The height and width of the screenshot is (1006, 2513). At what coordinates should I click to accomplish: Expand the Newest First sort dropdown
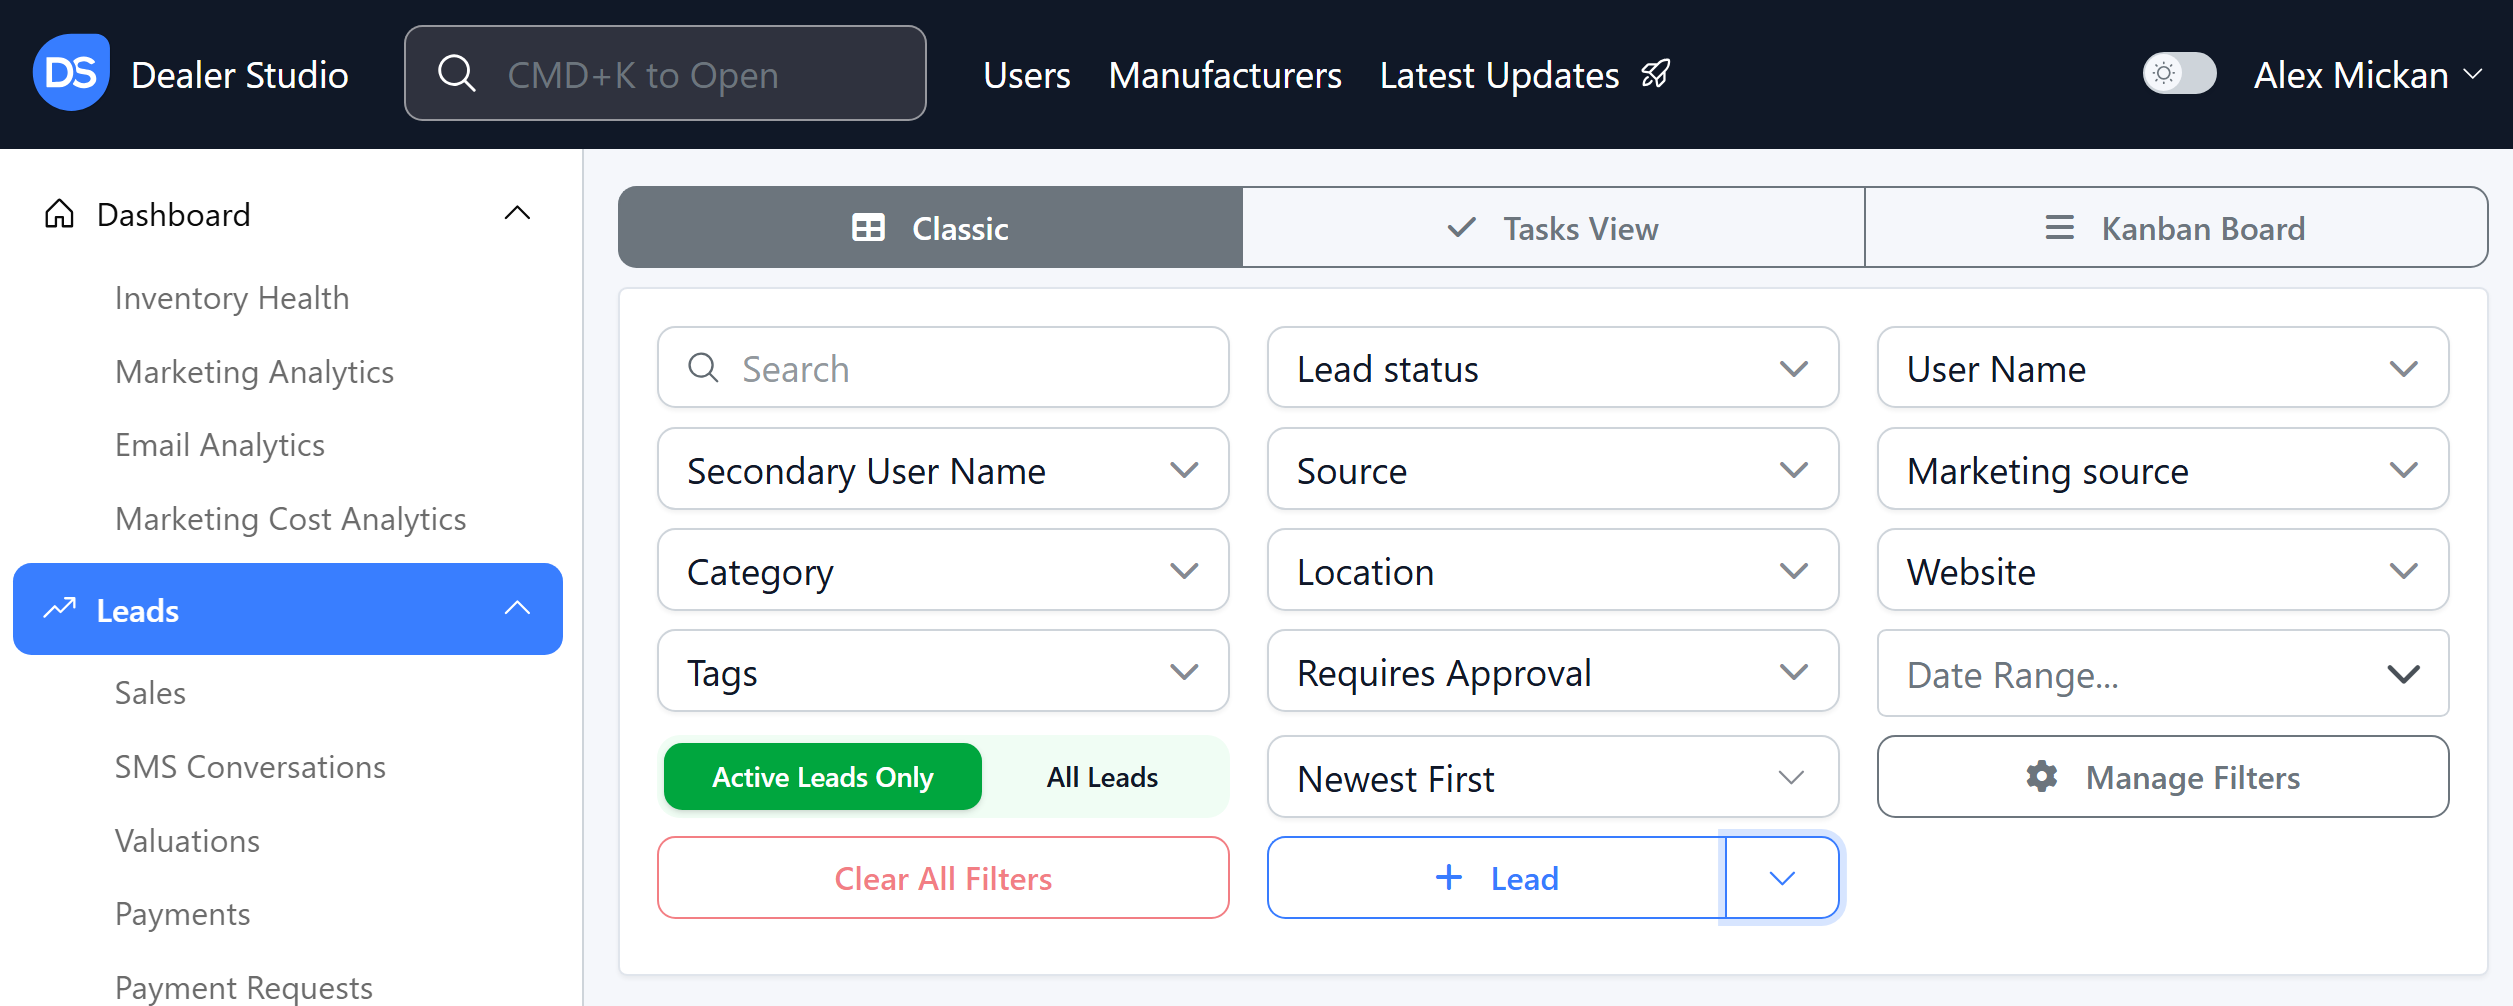pyautogui.click(x=1552, y=777)
